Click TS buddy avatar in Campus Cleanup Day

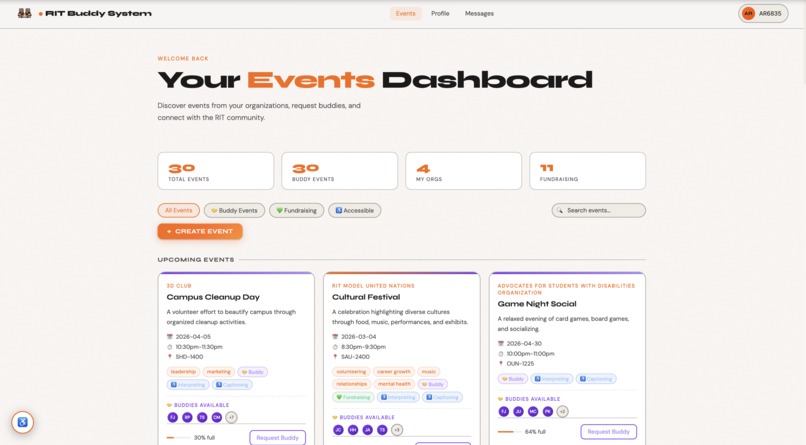click(202, 417)
